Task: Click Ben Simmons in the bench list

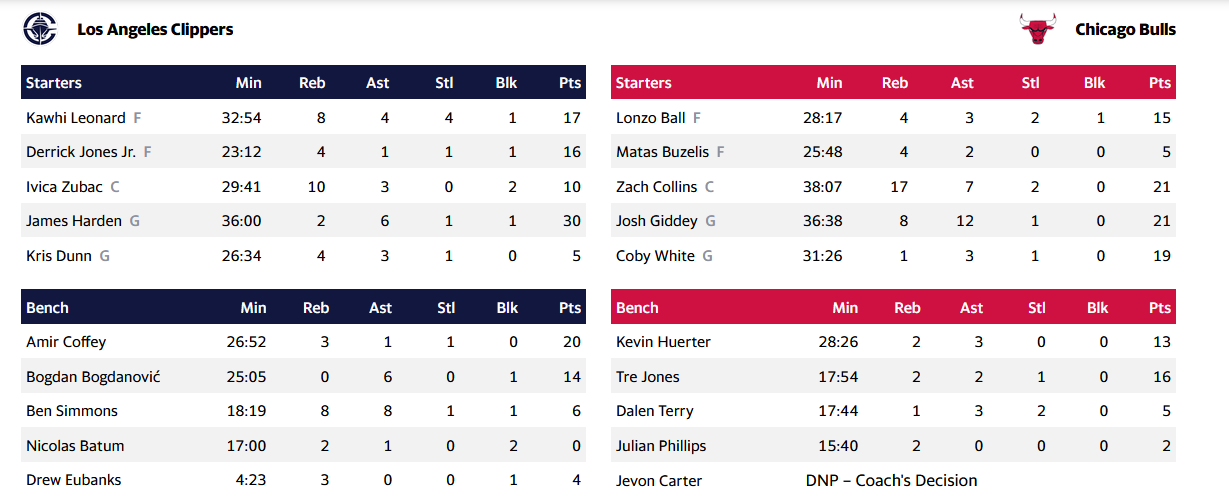Action: [x=72, y=411]
